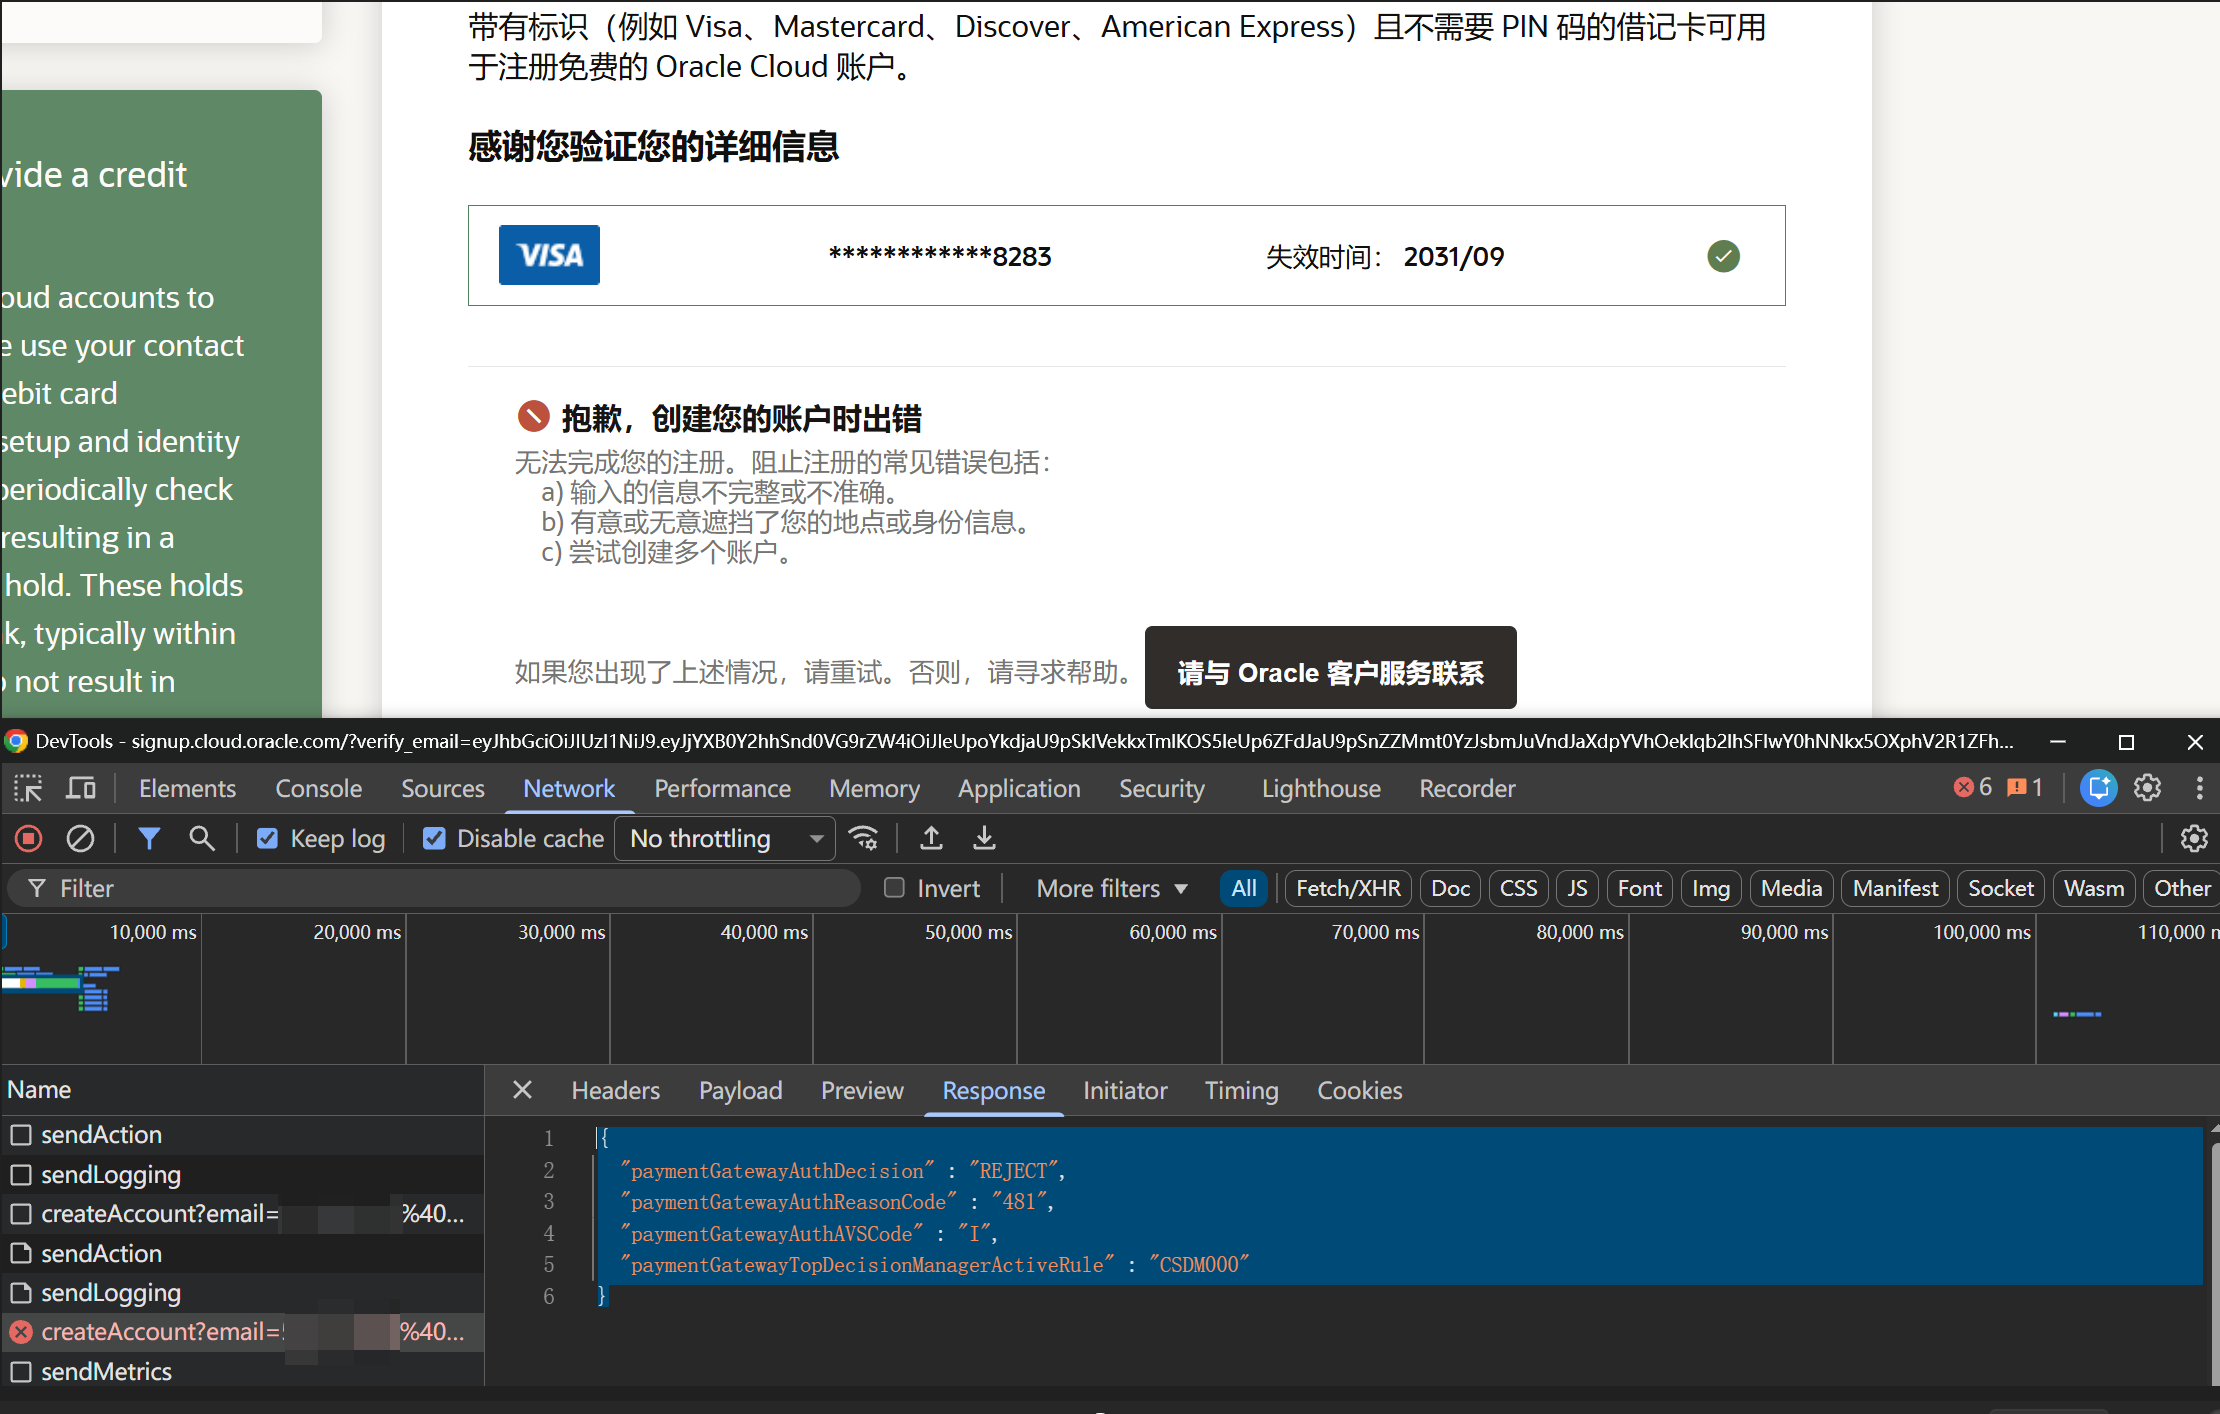Expand the More filters dropdown
Screen dimensions: 2220x1414
pyautogui.click(x=1112, y=888)
